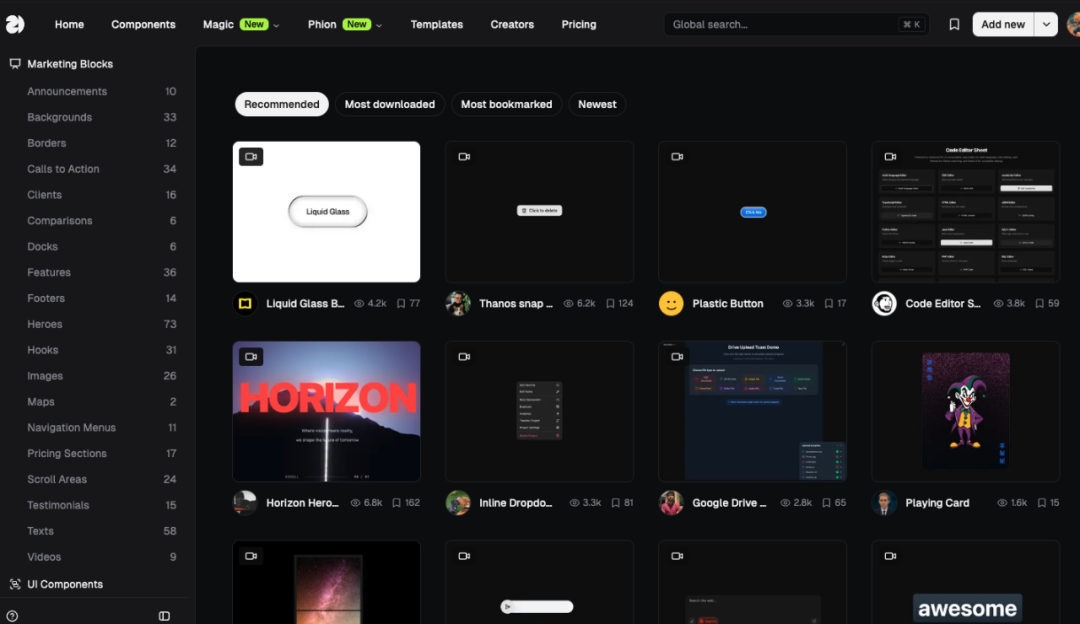This screenshot has height=624, width=1080.
Task: Open bookmarks icon in the header
Action: click(954, 24)
